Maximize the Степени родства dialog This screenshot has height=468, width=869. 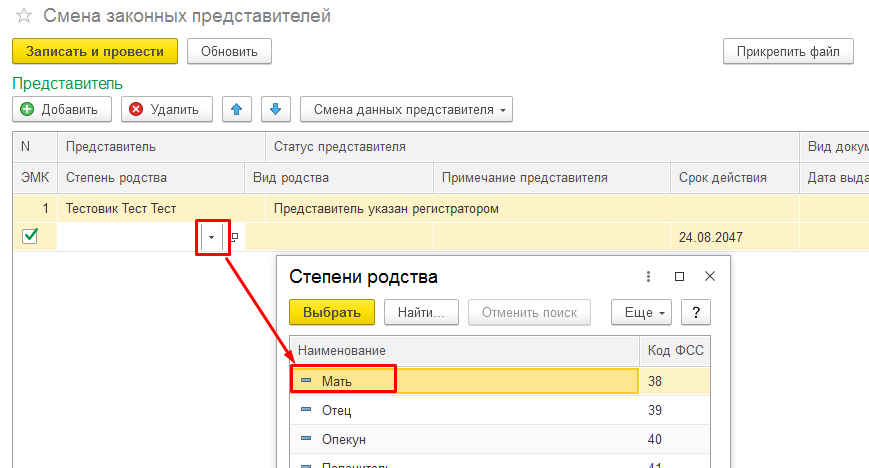point(679,276)
